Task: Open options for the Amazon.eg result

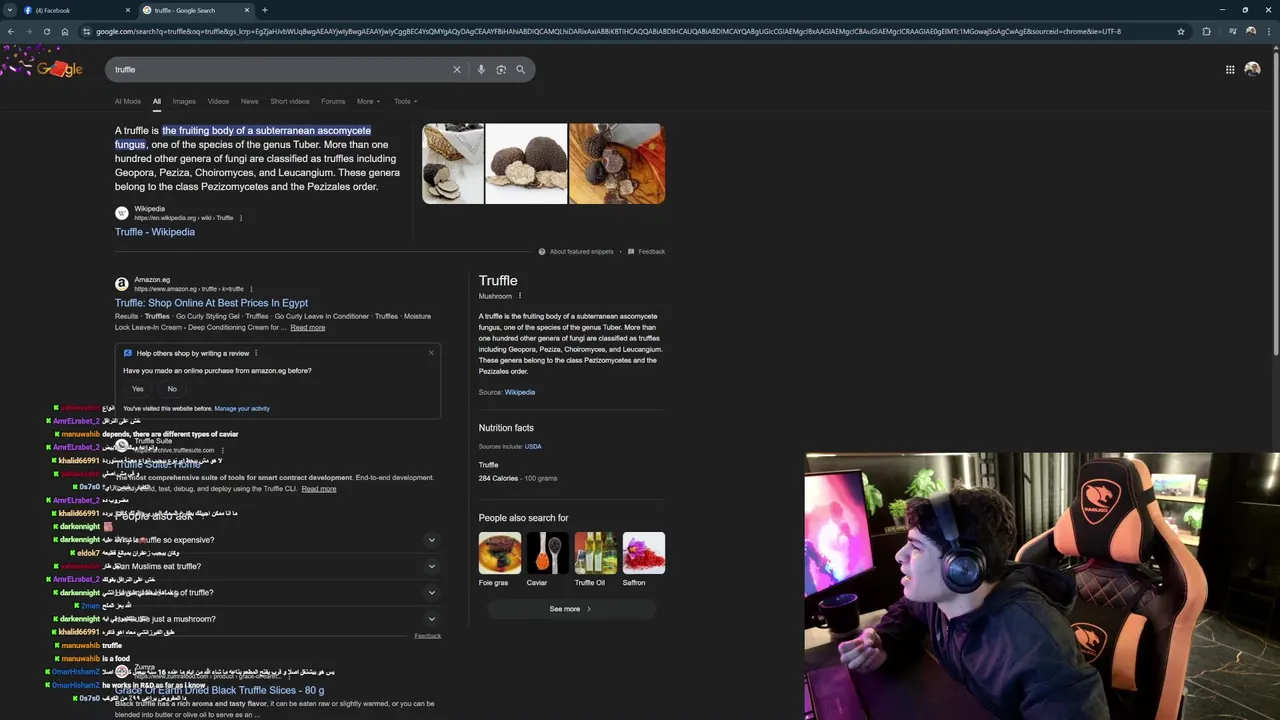Action: [251, 289]
